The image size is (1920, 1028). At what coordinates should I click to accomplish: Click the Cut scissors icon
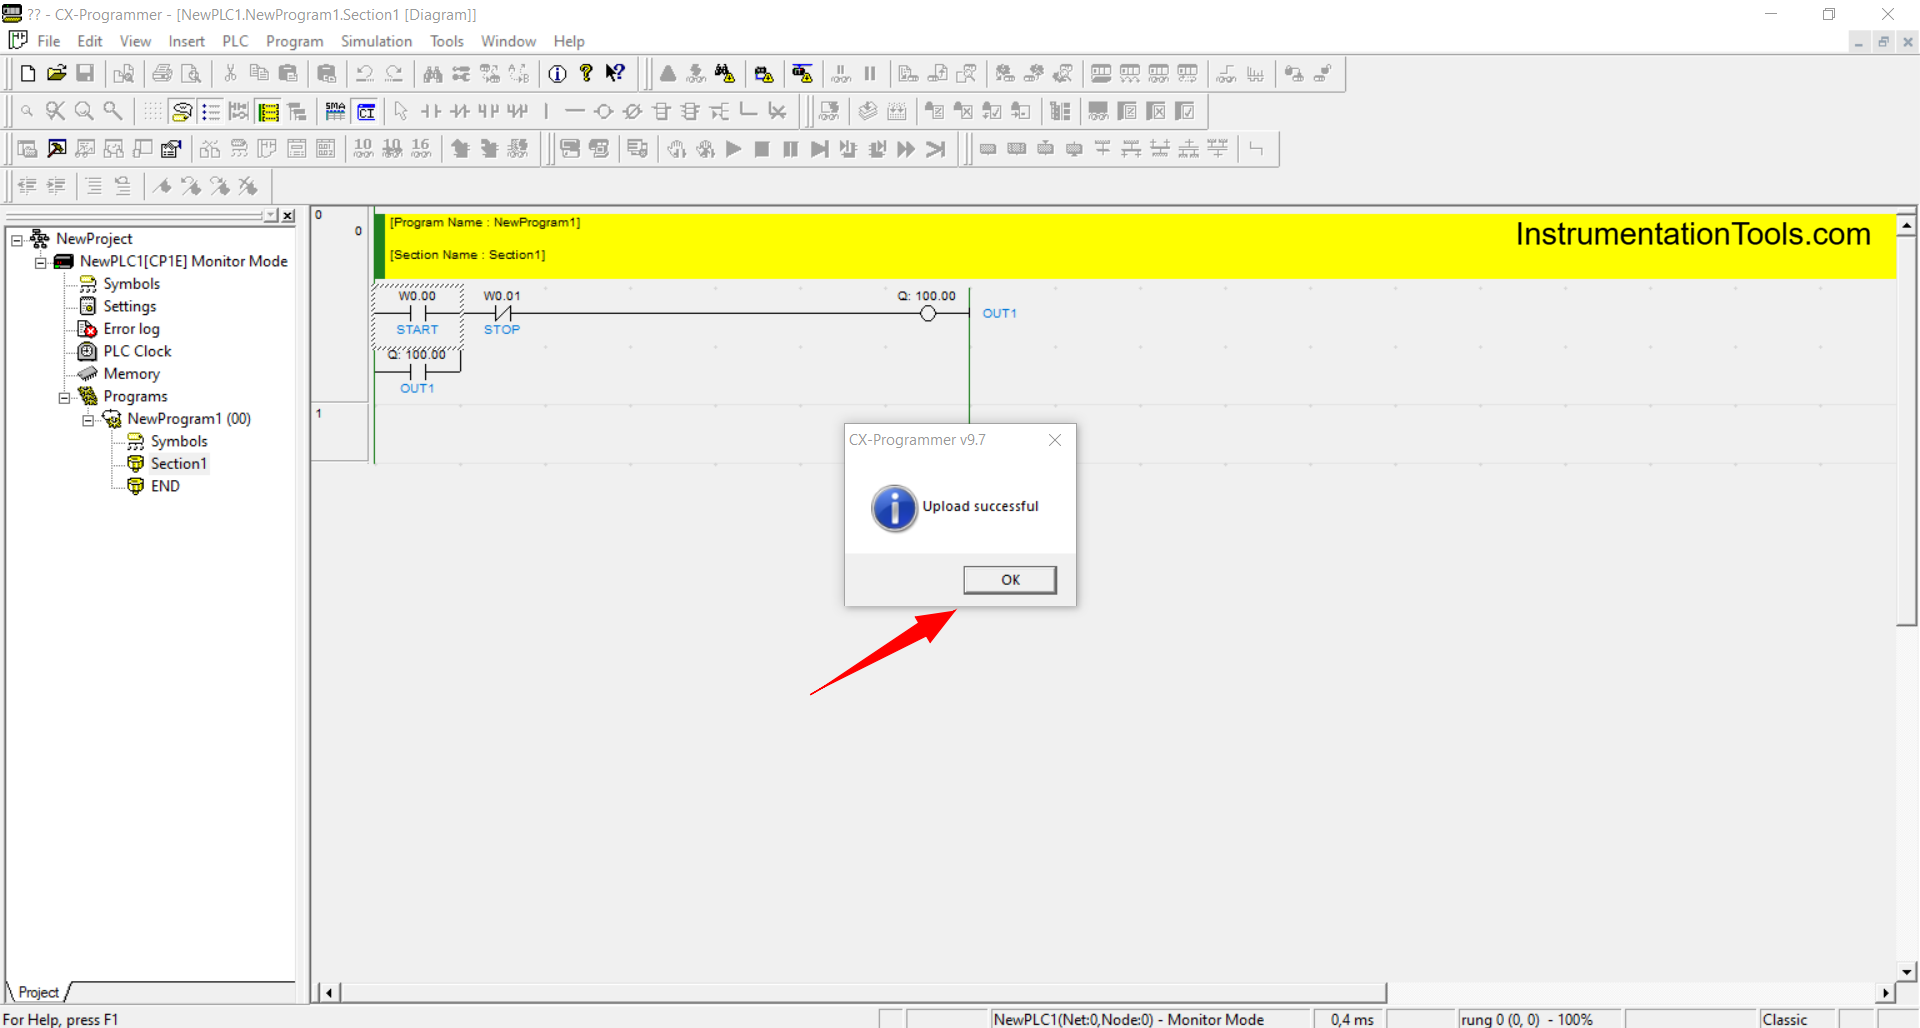pyautogui.click(x=230, y=73)
